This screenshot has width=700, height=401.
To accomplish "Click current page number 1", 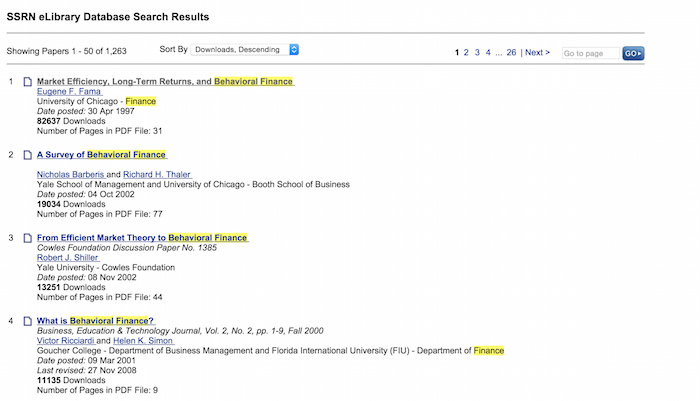I will pyautogui.click(x=457, y=52).
